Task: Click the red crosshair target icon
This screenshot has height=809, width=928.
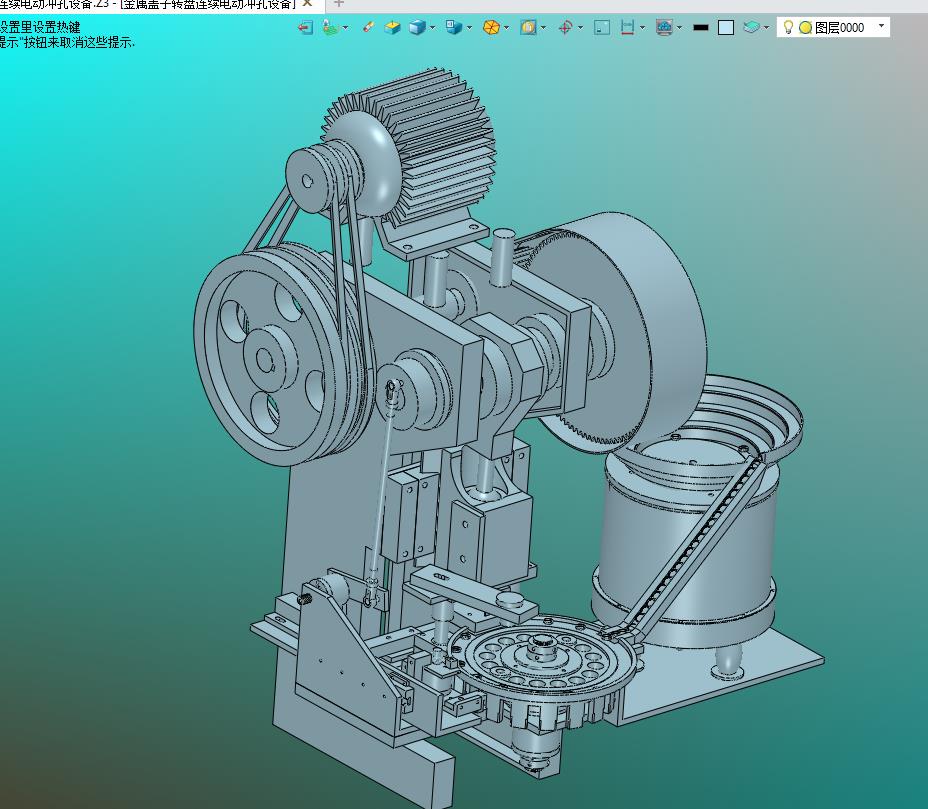Action: click(565, 27)
